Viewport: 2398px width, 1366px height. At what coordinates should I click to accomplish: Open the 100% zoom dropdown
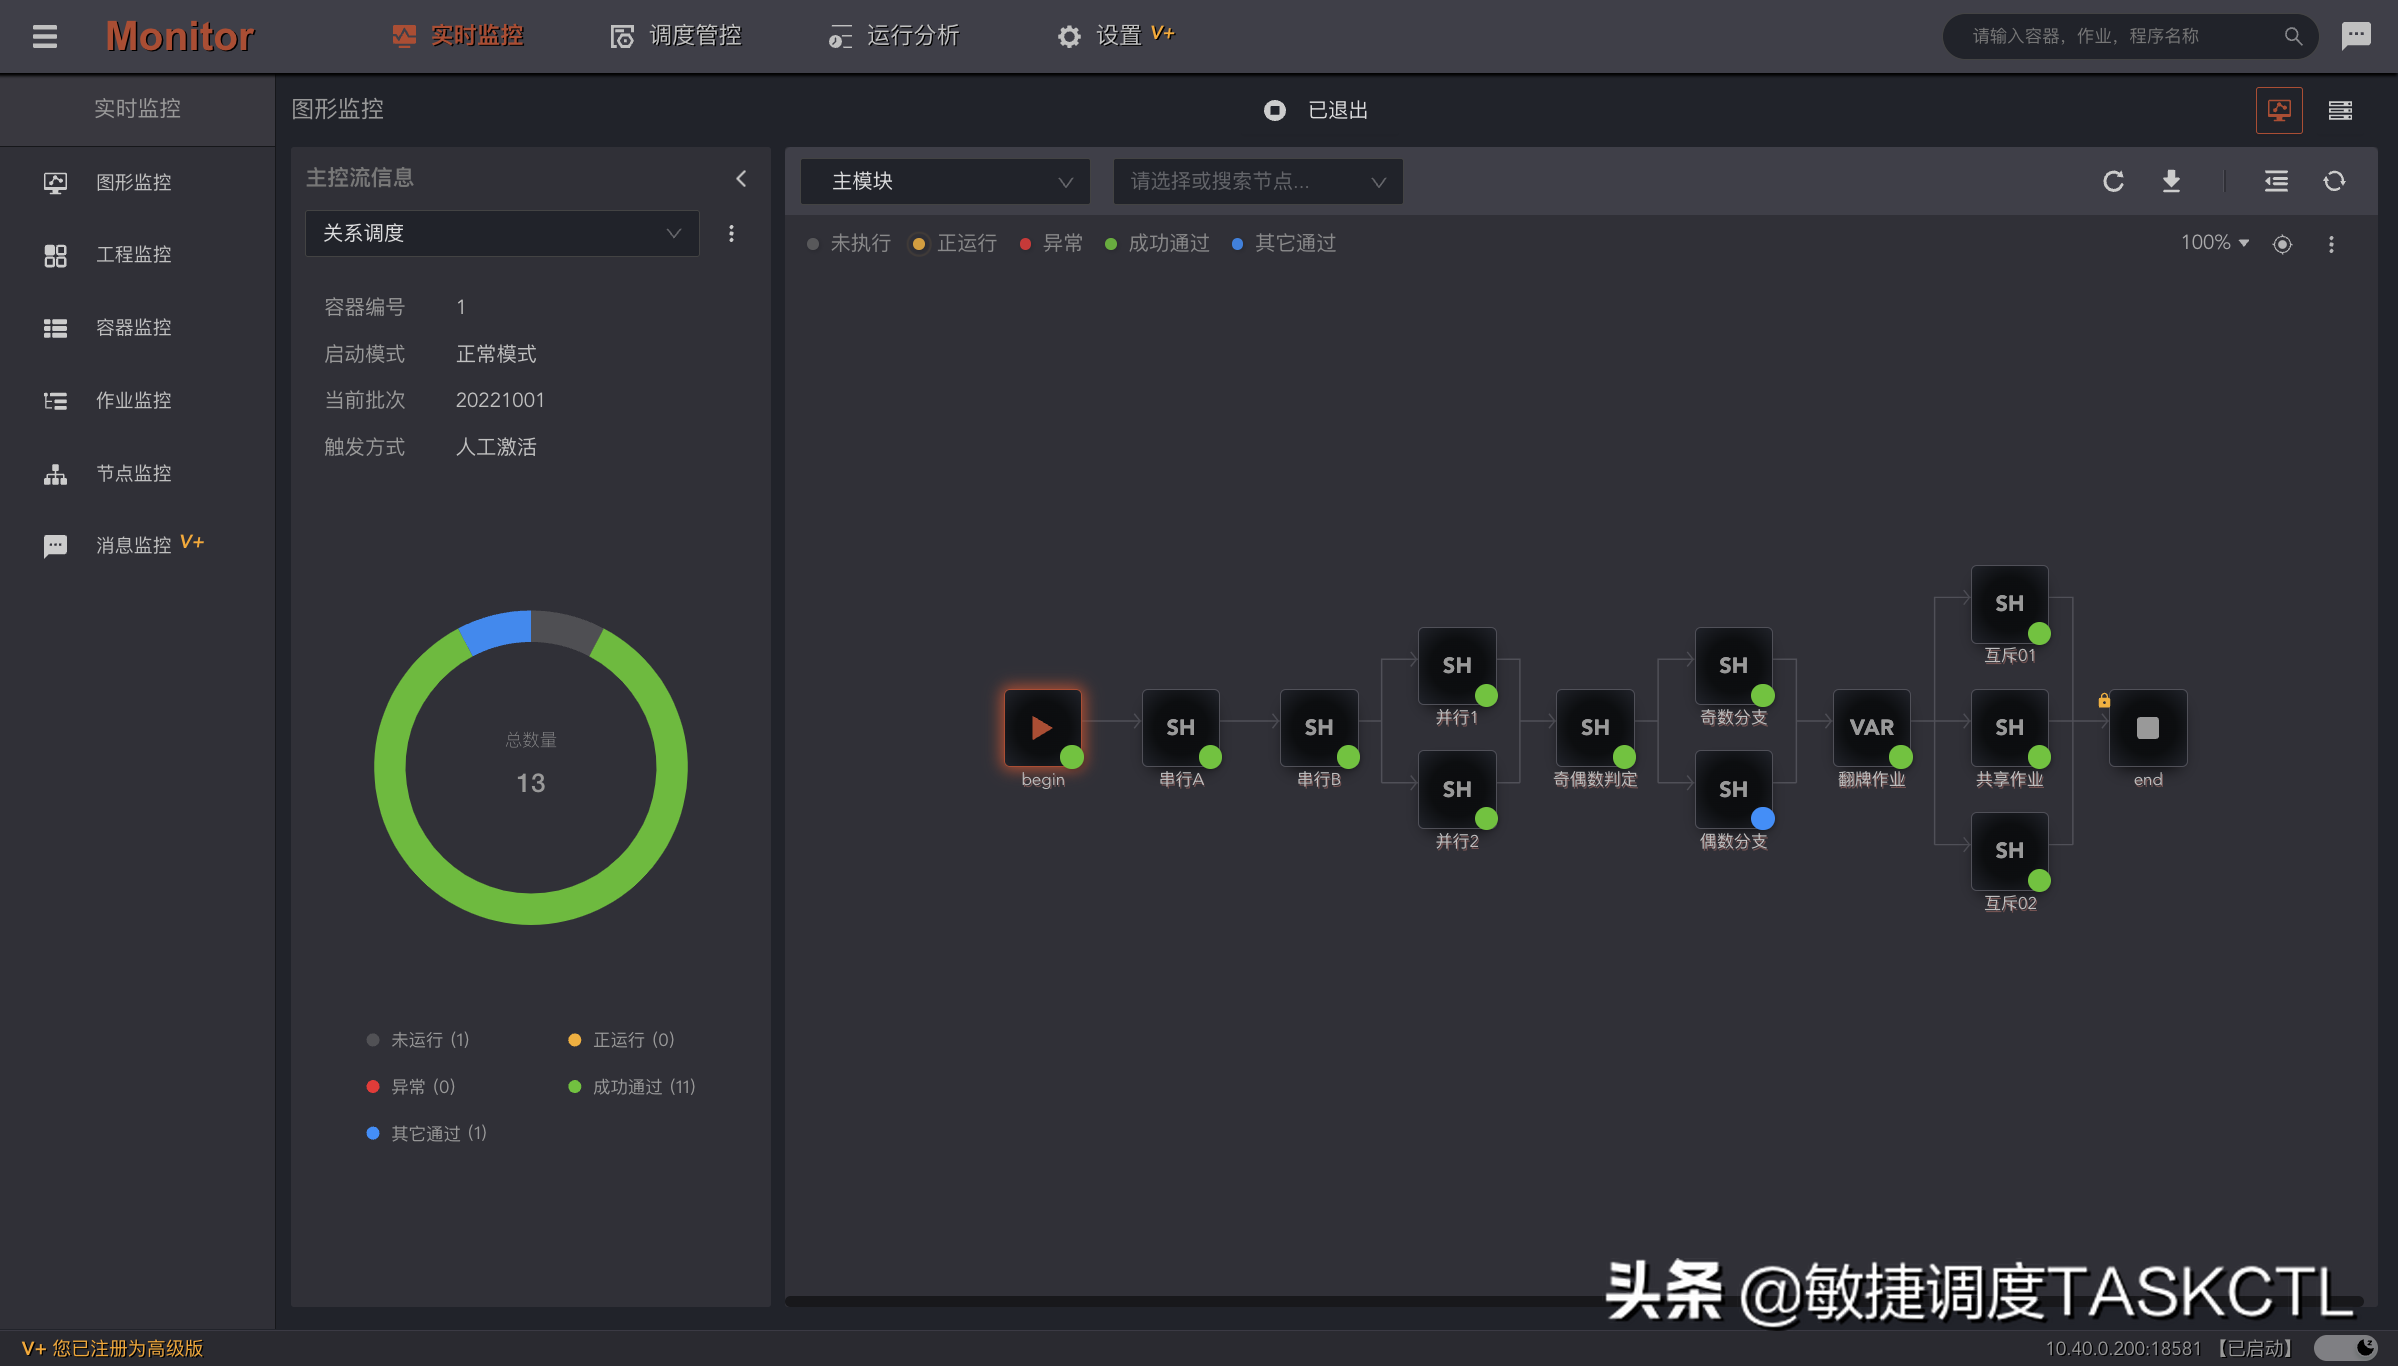click(2215, 243)
